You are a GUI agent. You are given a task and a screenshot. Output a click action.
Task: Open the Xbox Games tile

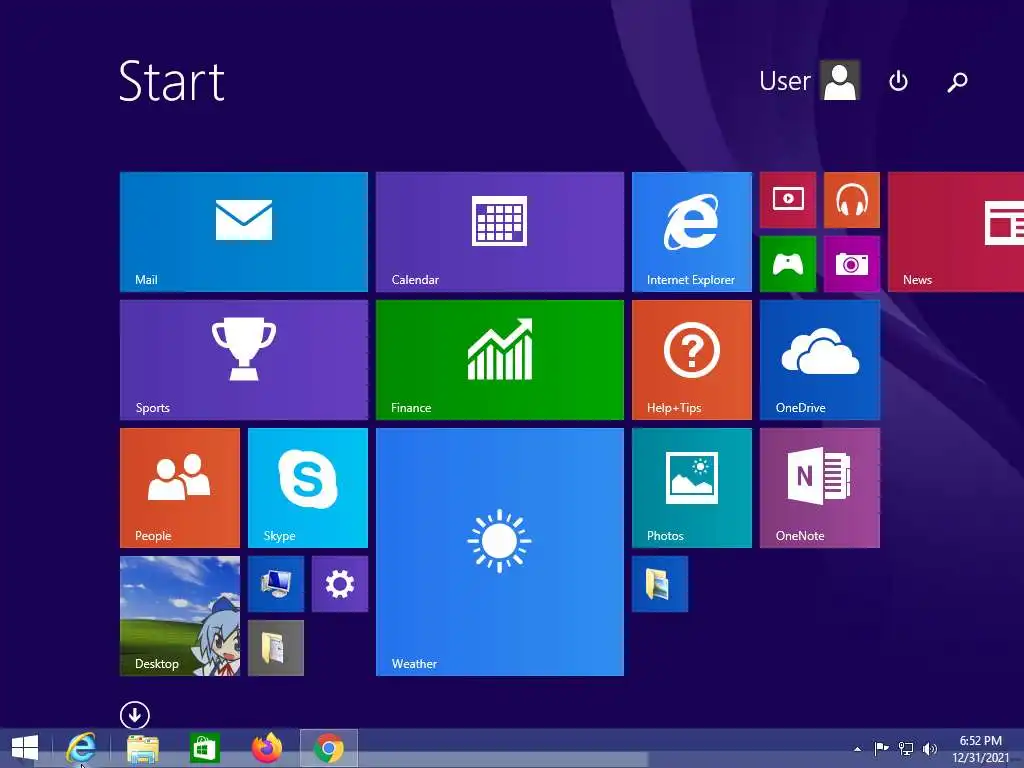tap(788, 264)
